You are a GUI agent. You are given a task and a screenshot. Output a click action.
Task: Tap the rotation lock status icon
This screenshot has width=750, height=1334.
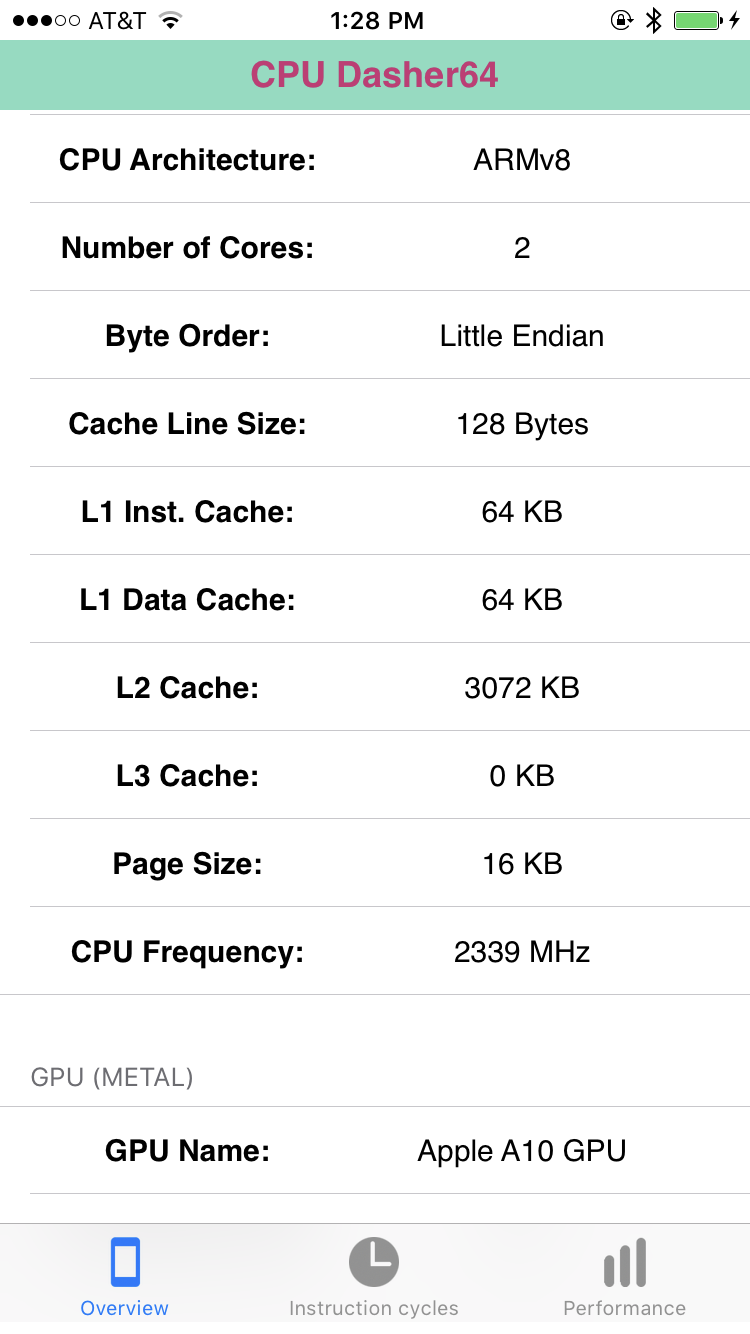click(622, 20)
